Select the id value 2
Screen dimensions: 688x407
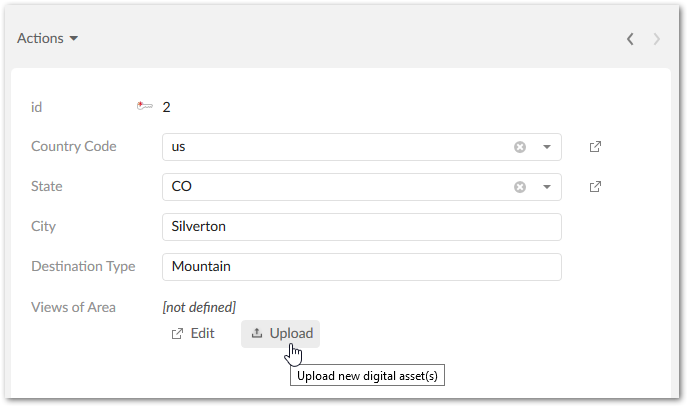point(167,107)
